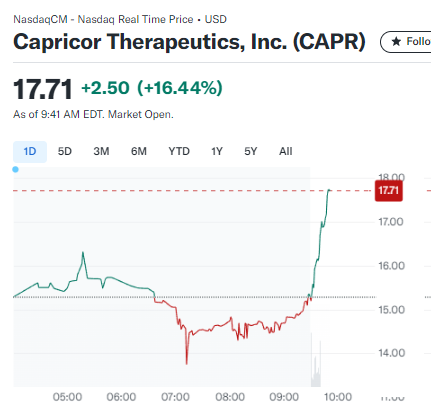Click the red 17.71 price label
This screenshot has width=431, height=412.
click(389, 191)
